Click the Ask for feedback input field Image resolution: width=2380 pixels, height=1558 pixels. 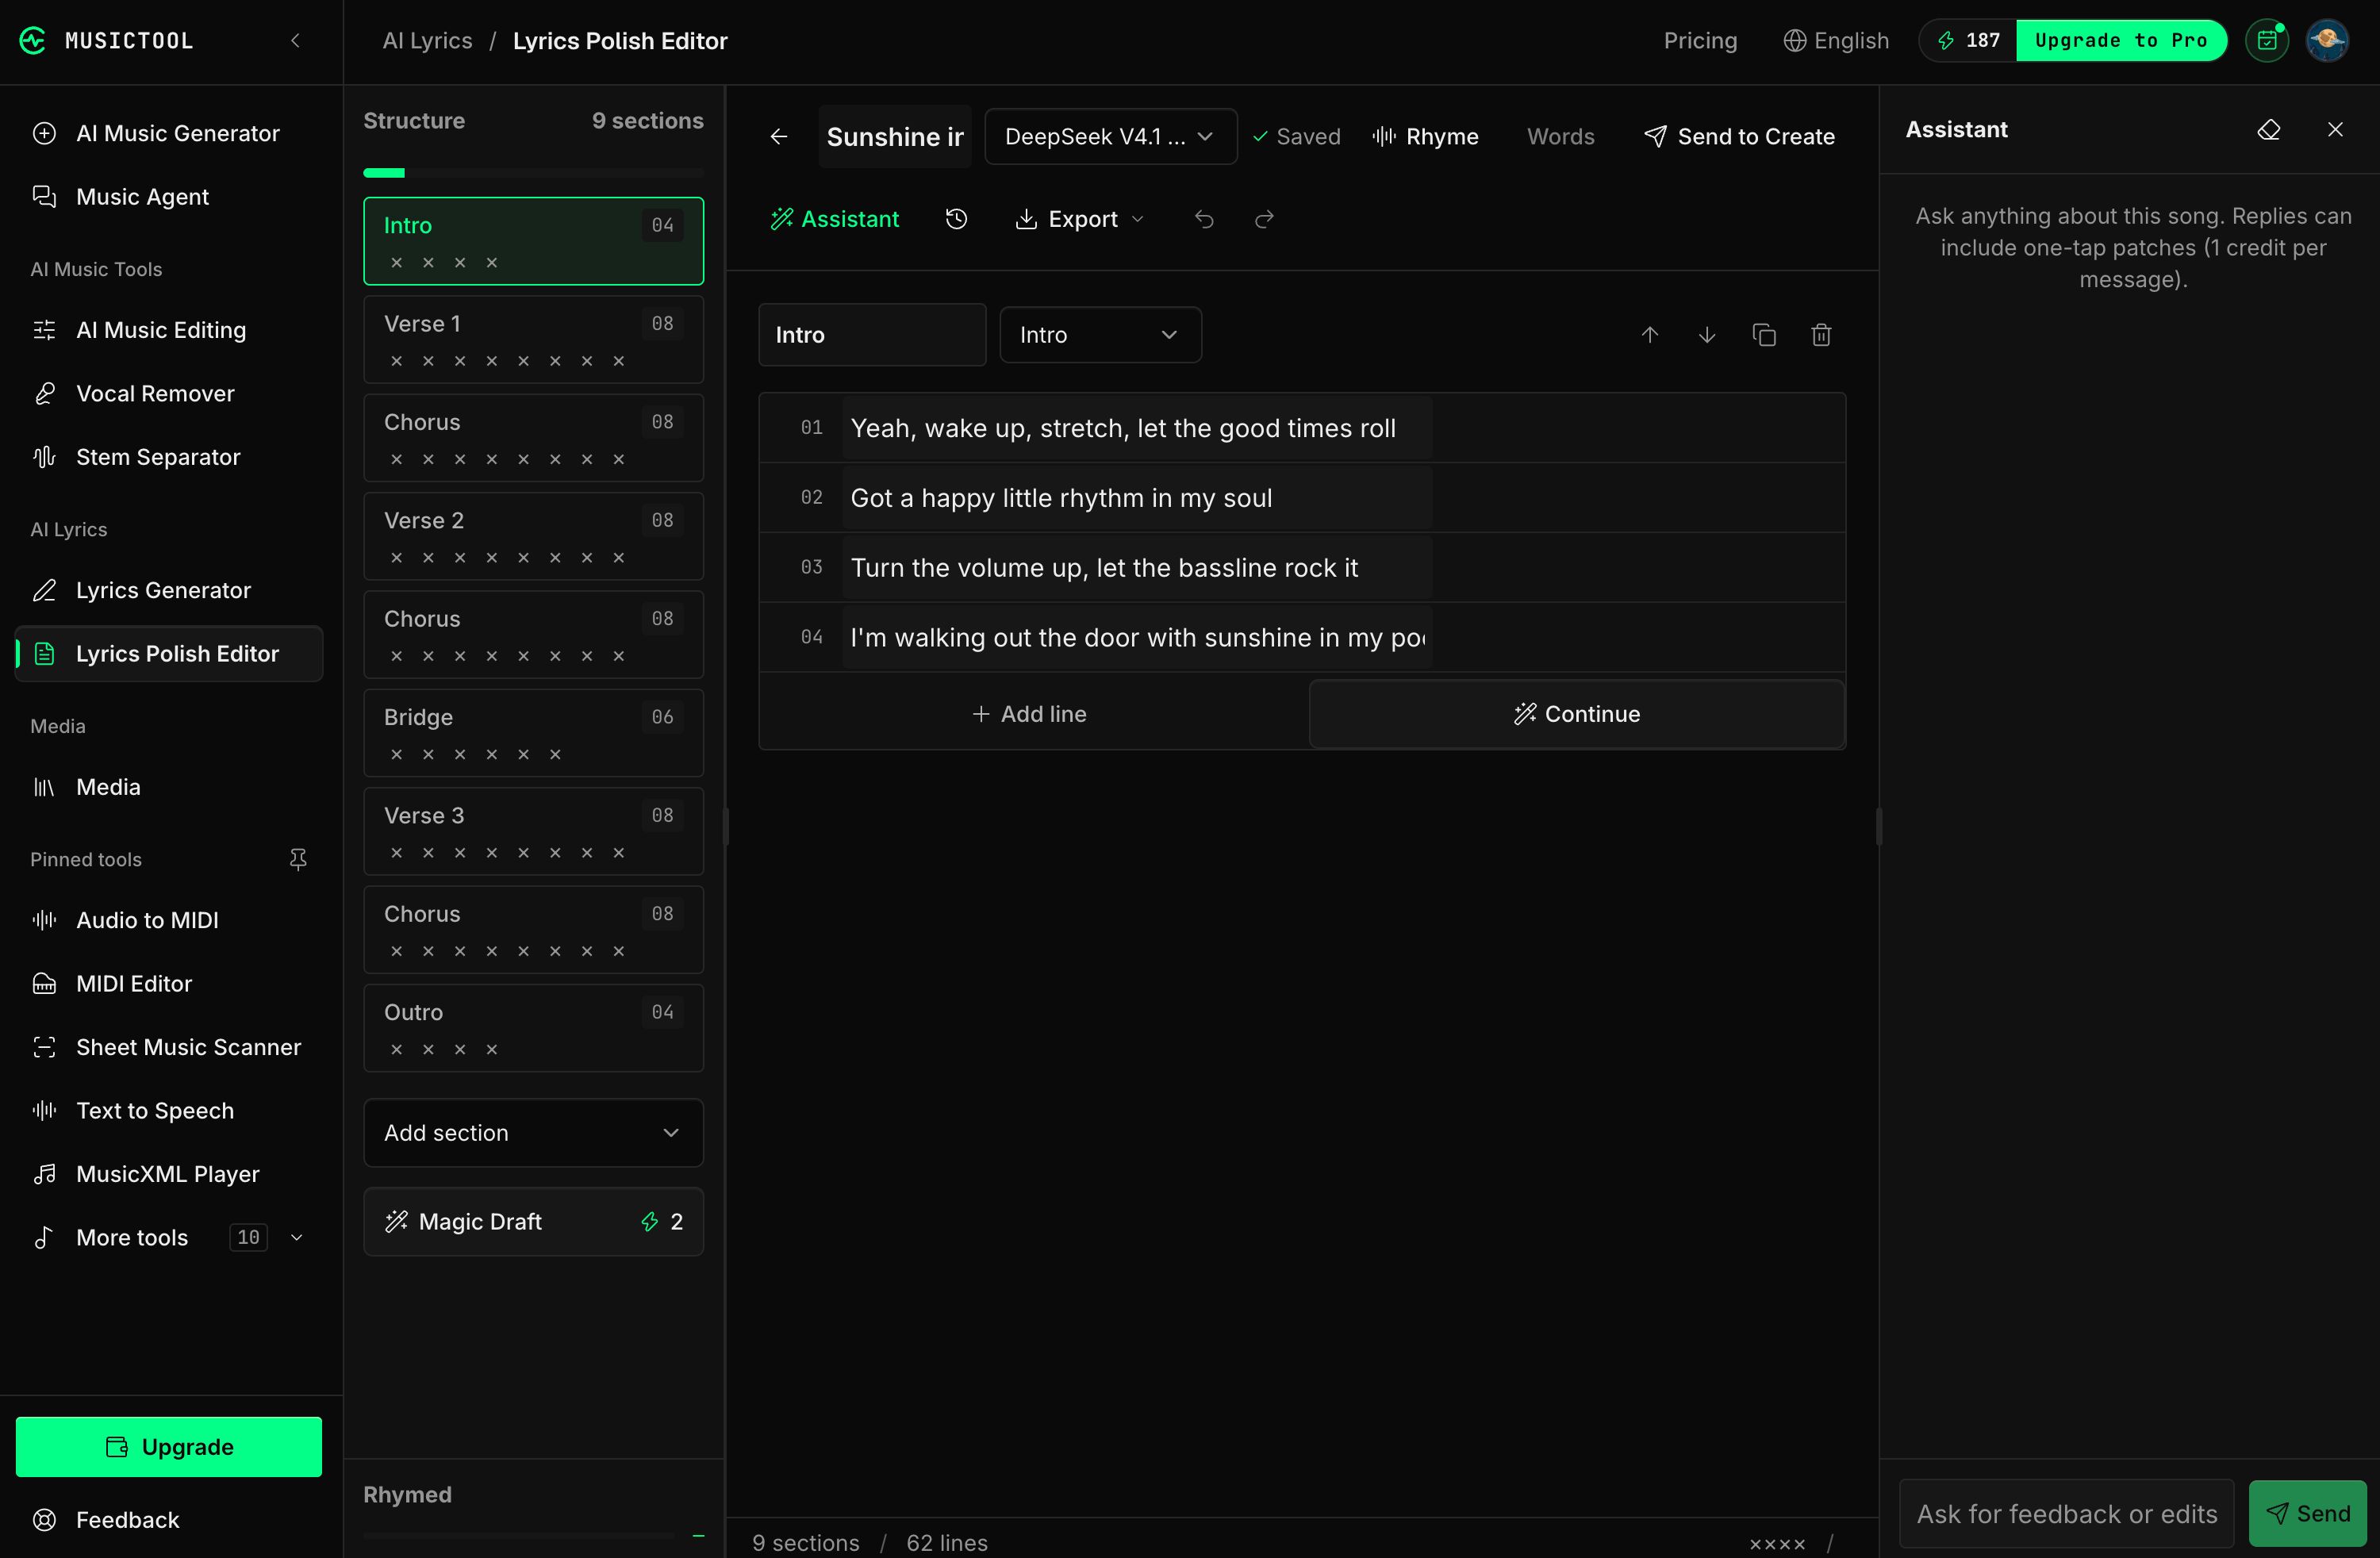click(2066, 1514)
